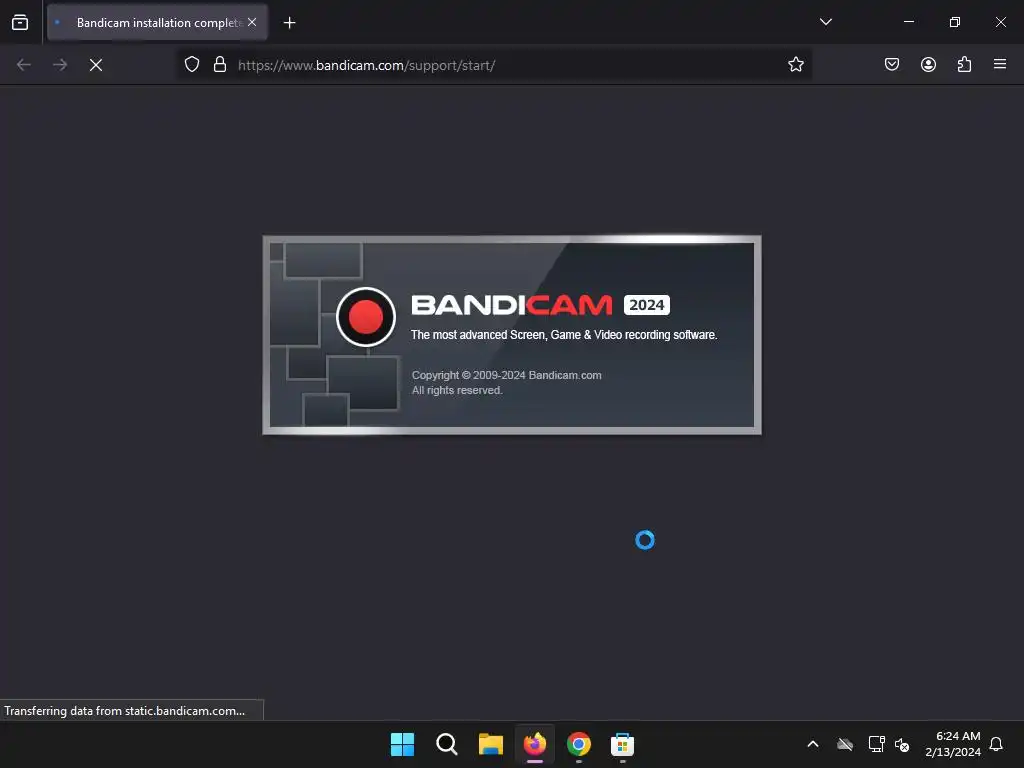1024x768 pixels.
Task: Open Microsoft Store from taskbar
Action: 622,744
